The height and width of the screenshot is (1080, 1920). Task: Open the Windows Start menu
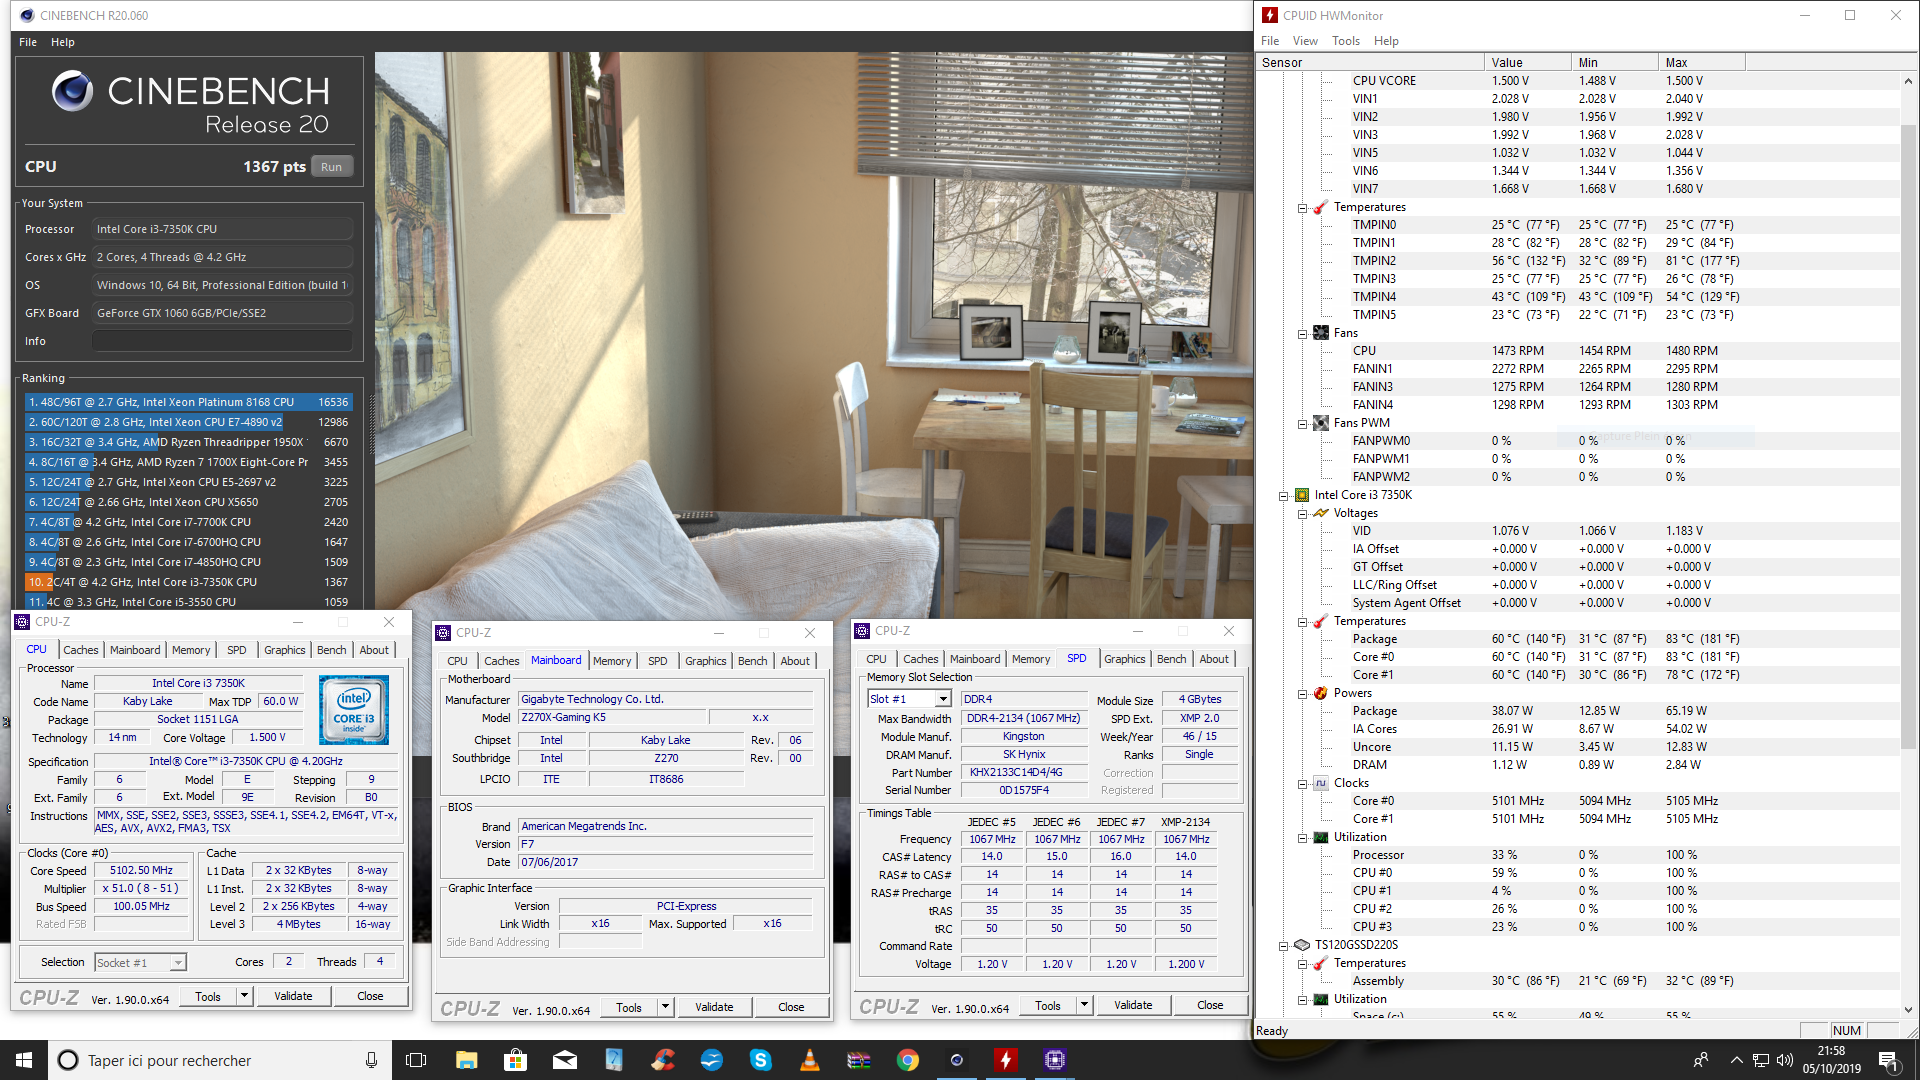click(x=24, y=1060)
